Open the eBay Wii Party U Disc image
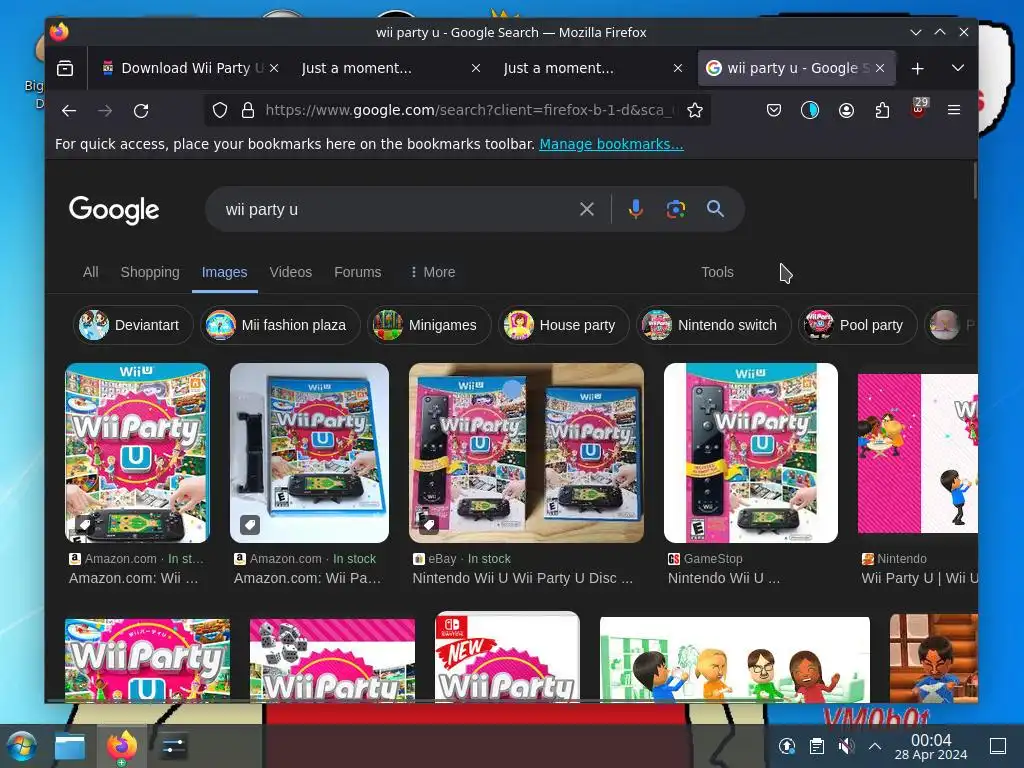This screenshot has width=1024, height=768. coord(526,453)
